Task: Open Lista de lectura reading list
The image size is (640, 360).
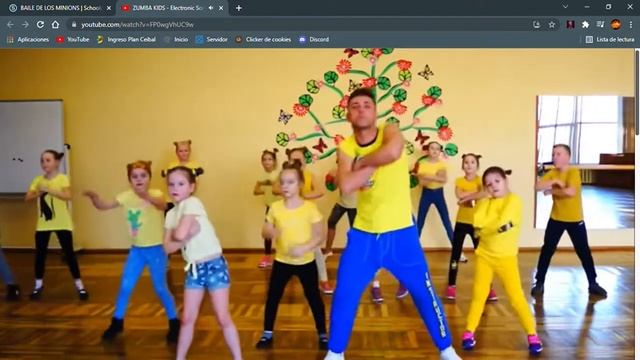Action: (x=610, y=40)
